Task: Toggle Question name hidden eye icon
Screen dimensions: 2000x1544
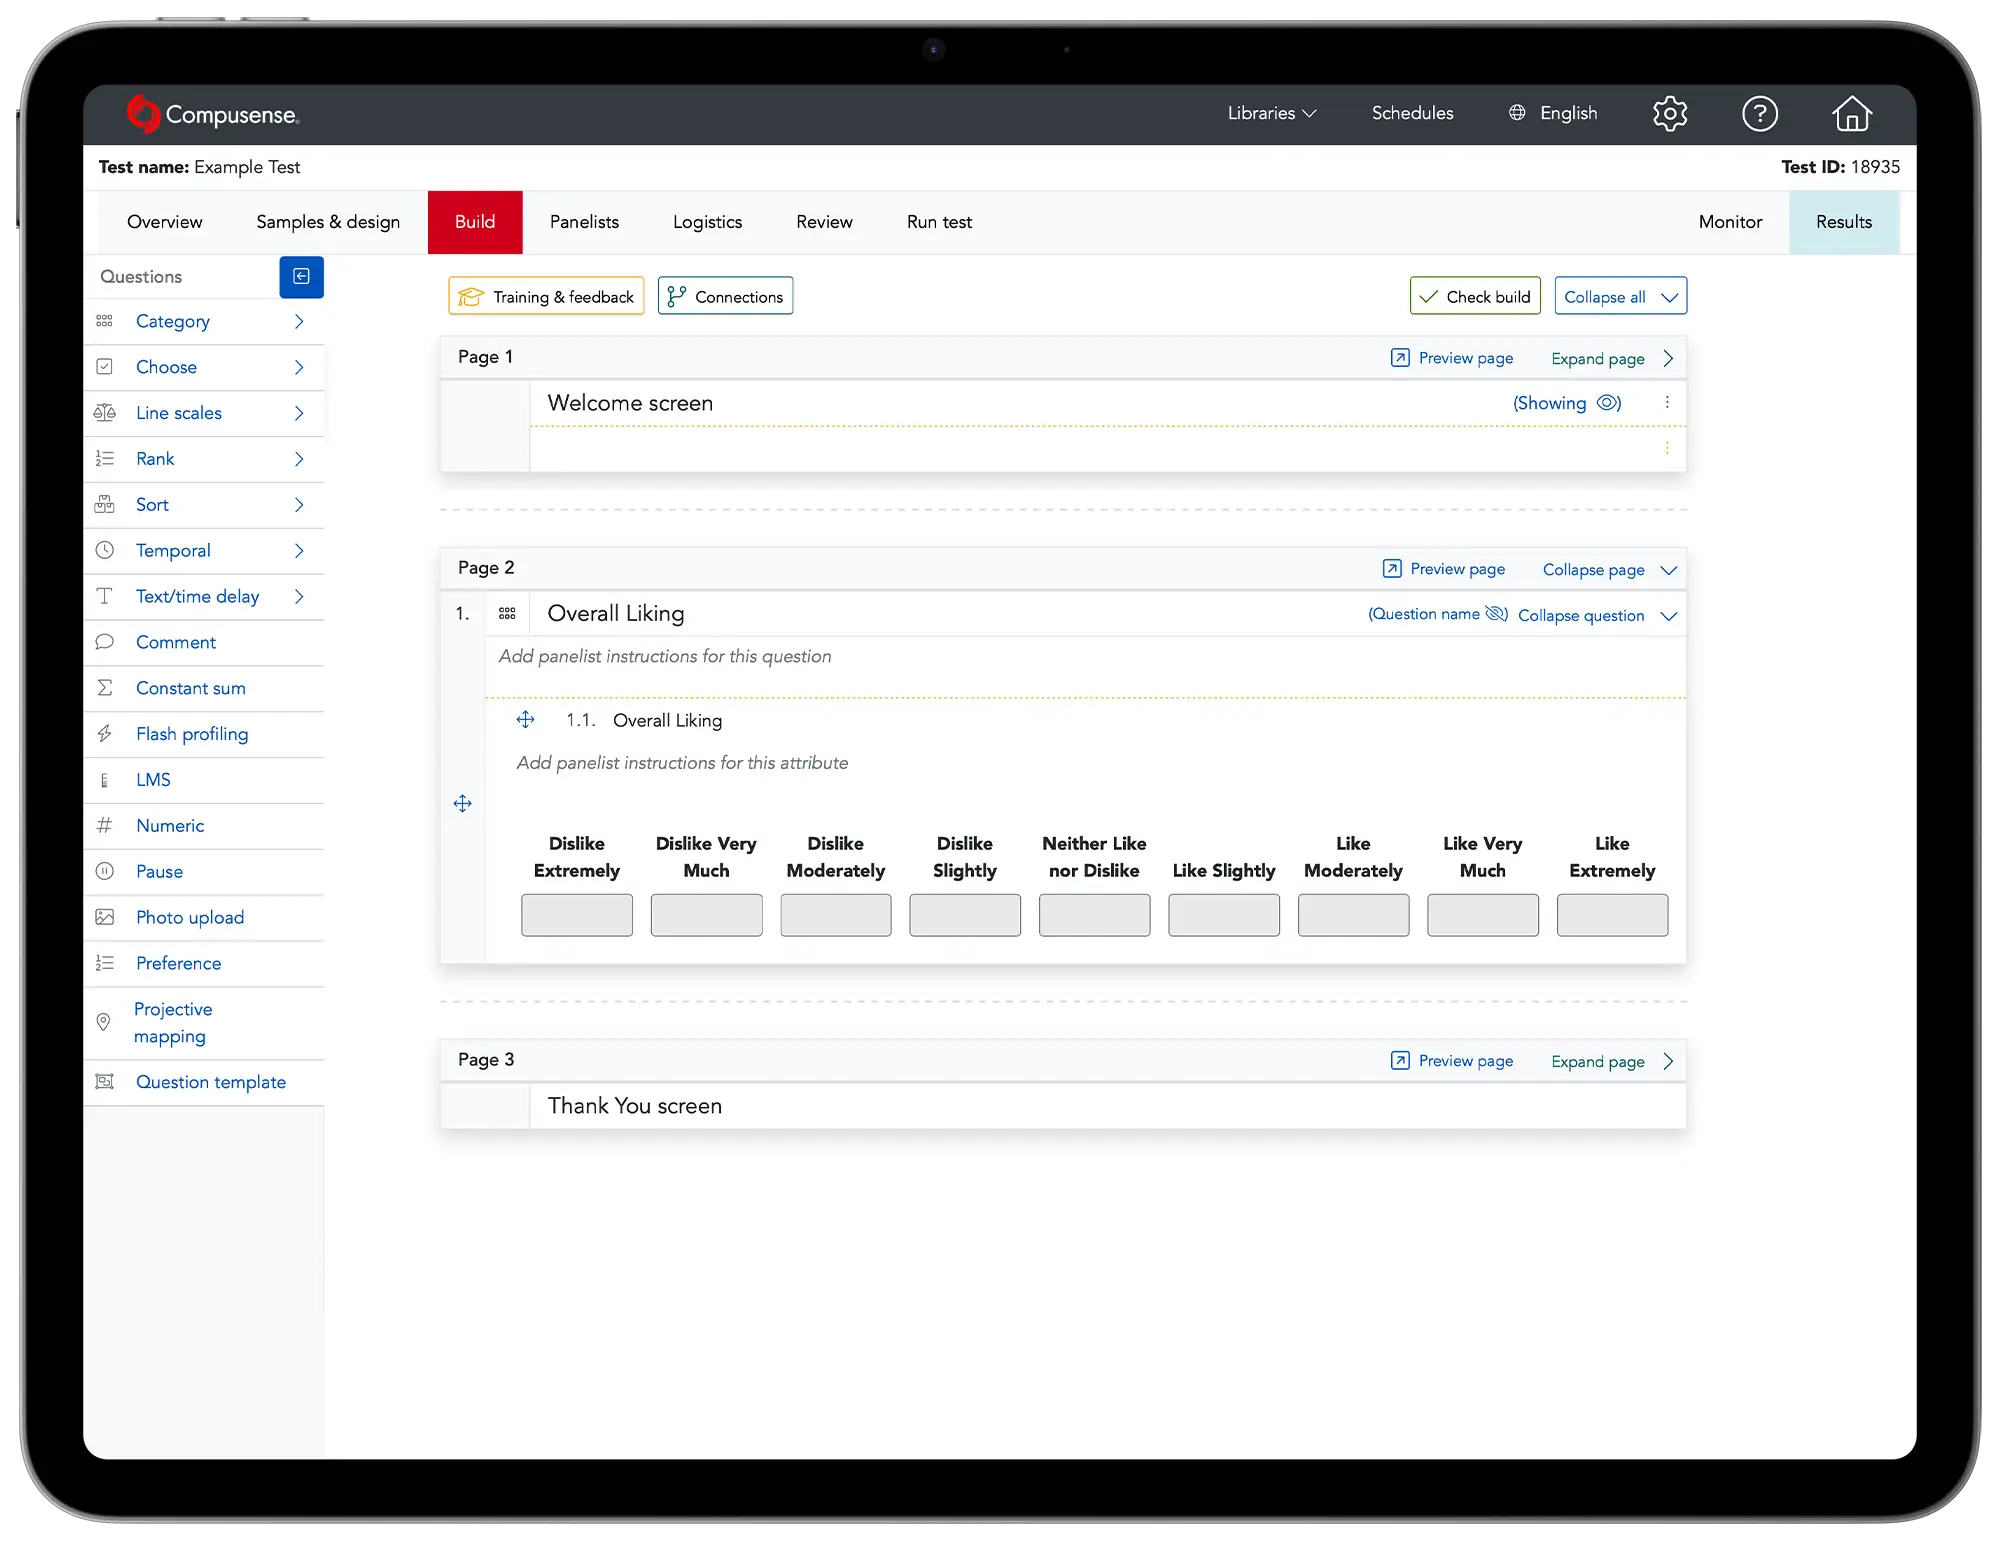Action: (x=1496, y=614)
